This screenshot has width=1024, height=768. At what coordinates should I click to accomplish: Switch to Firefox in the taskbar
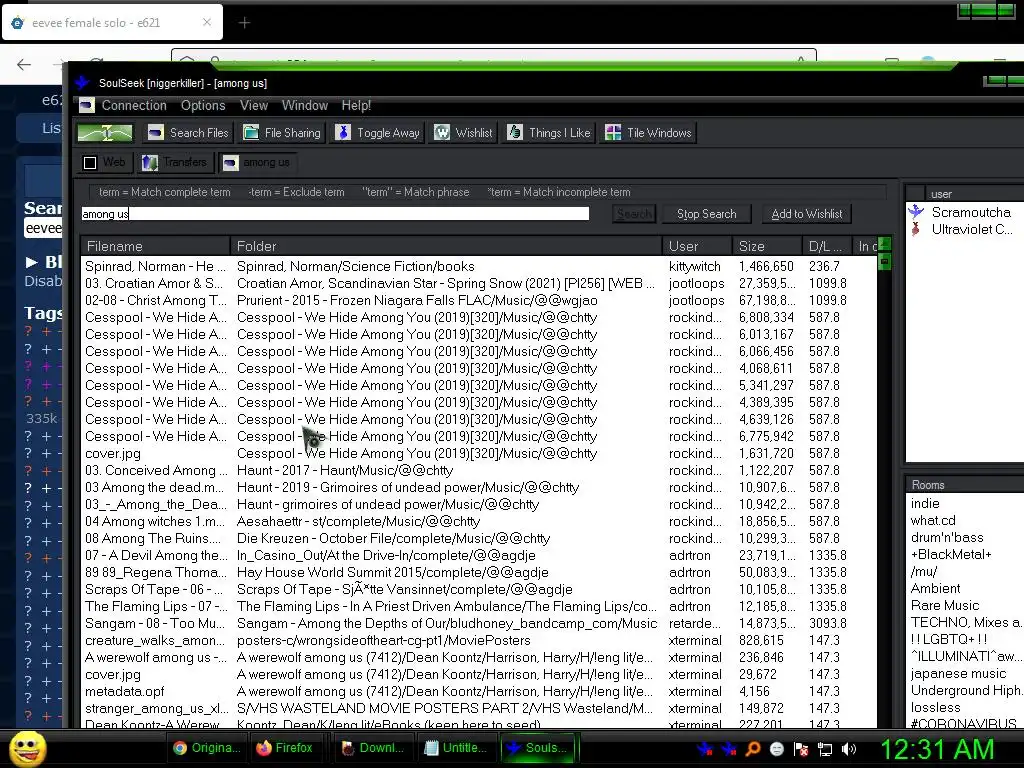click(284, 748)
